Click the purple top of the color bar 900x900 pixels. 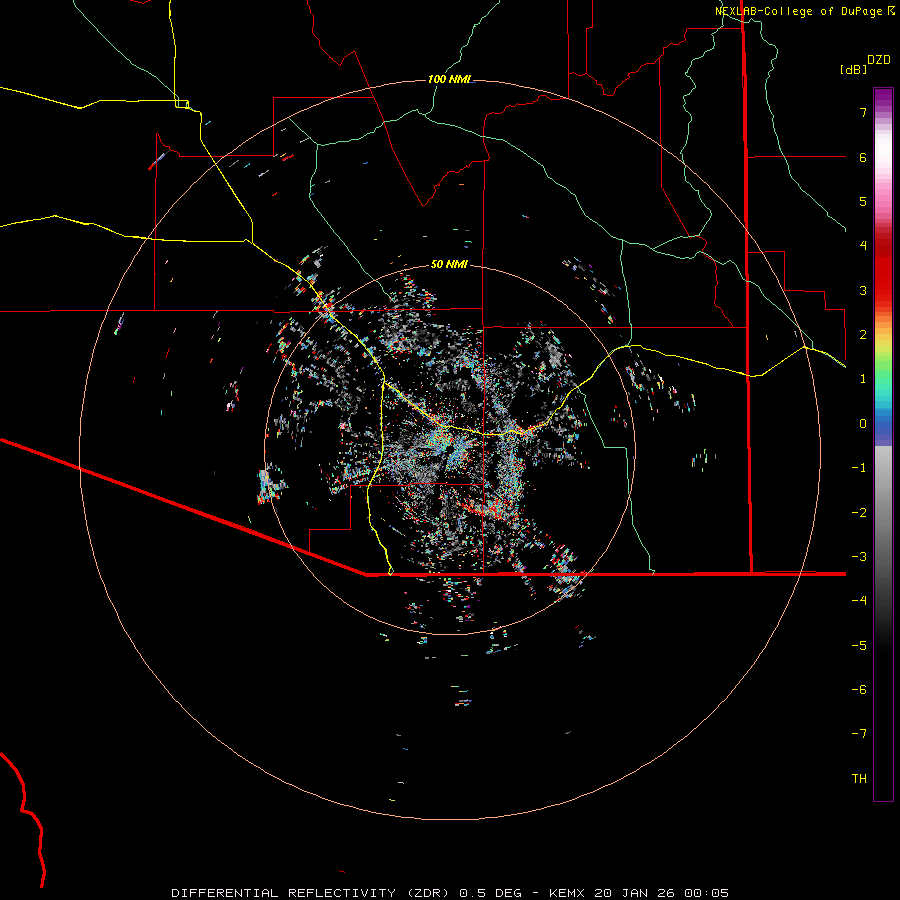(882, 96)
